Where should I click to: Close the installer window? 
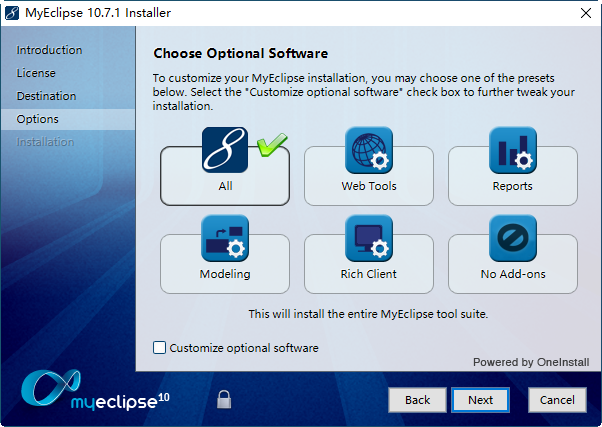coord(584,13)
